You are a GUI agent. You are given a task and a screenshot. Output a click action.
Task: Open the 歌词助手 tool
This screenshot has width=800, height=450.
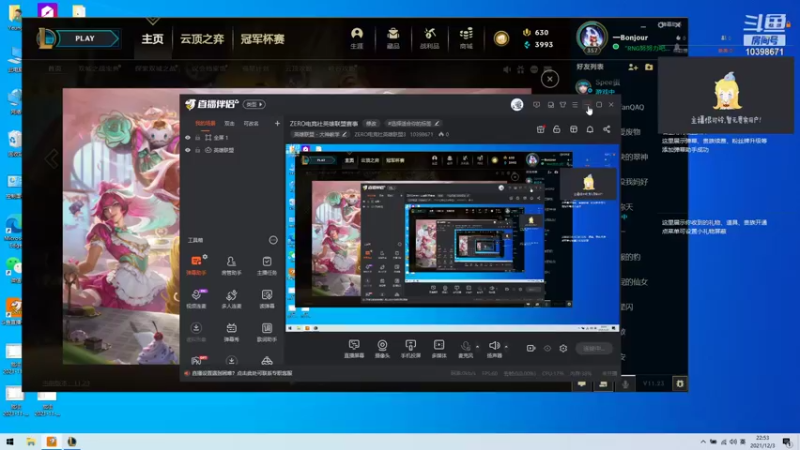[266, 332]
